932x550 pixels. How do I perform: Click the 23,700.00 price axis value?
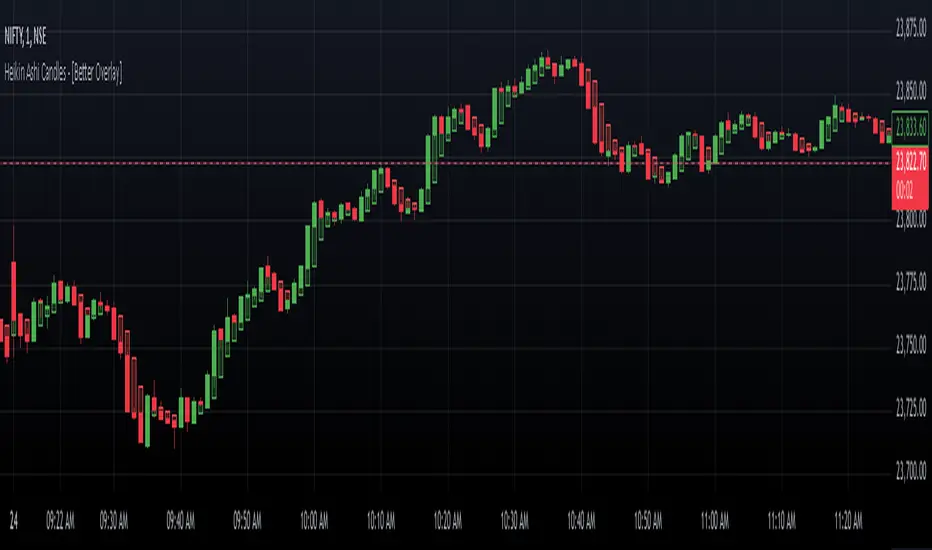click(911, 470)
